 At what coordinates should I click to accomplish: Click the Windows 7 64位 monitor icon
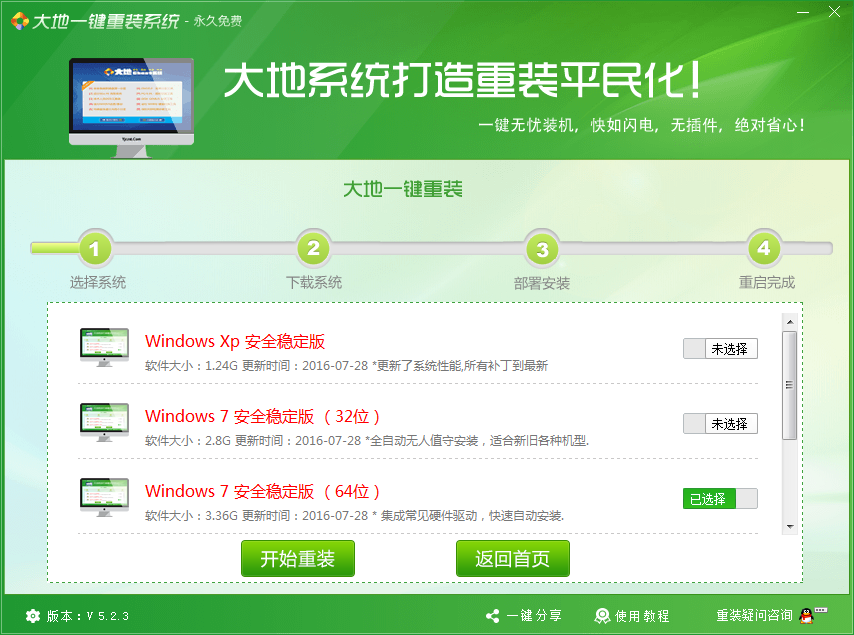pos(104,497)
